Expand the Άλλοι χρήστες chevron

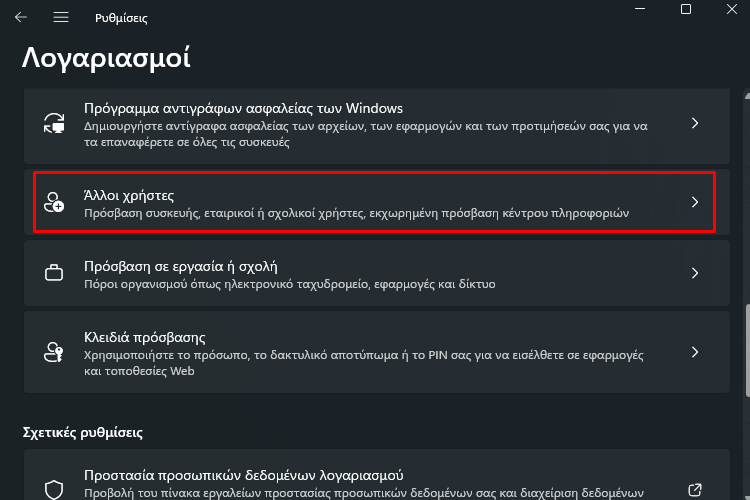(695, 202)
